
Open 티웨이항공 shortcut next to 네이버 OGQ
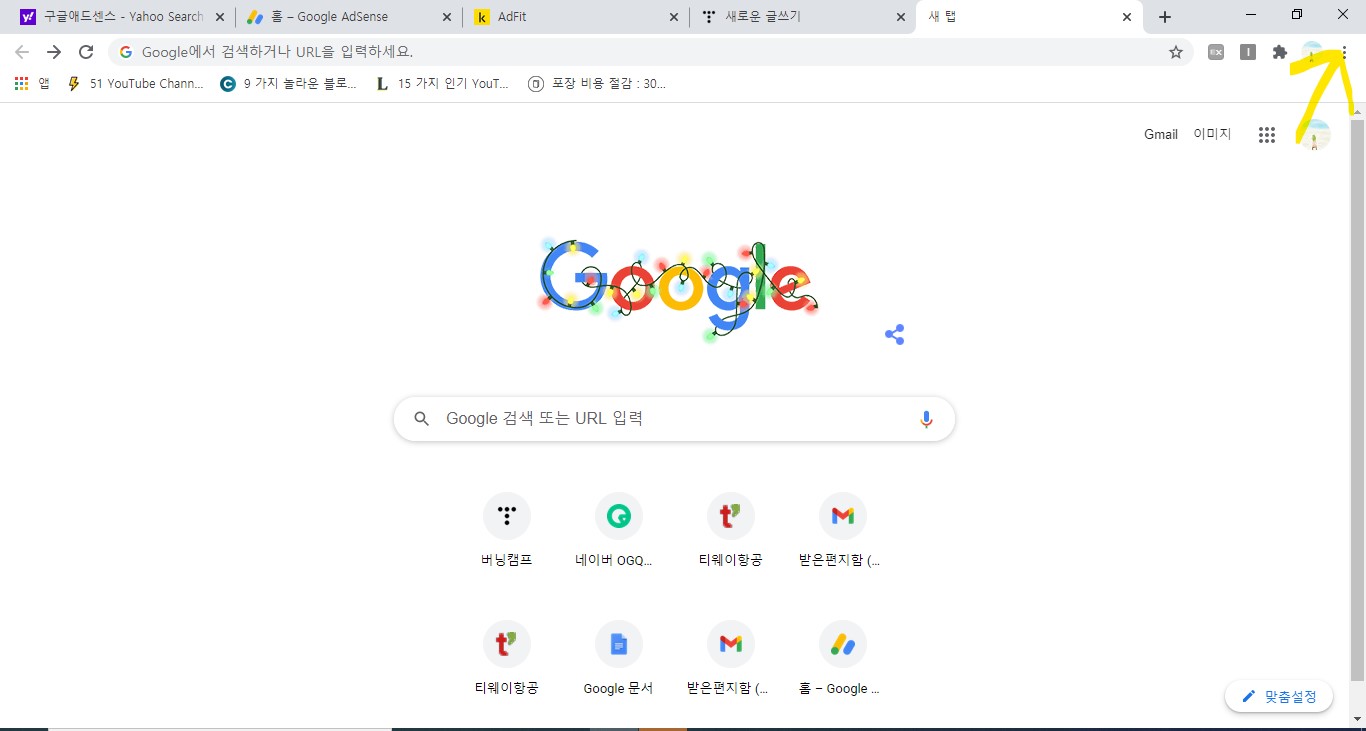pos(731,530)
